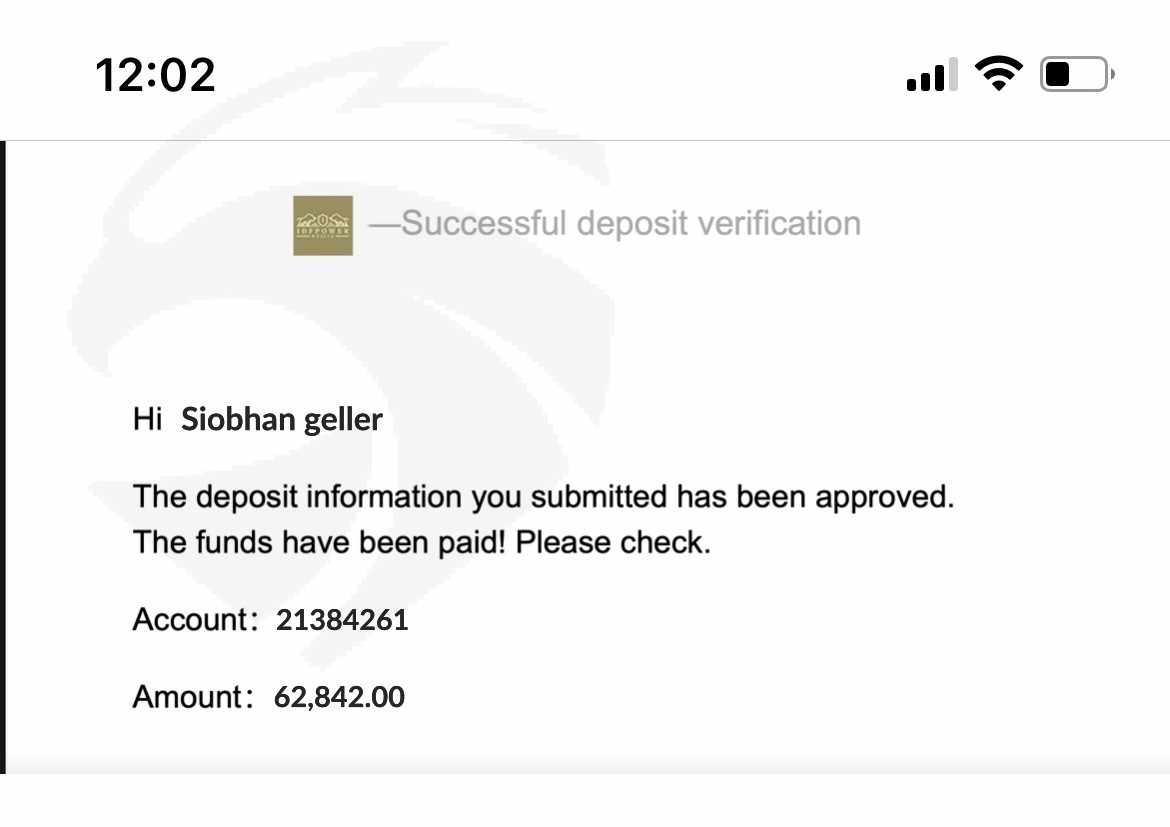This screenshot has height=827, width=1170.
Task: Tap the cellular signal bars icon
Action: [932, 75]
